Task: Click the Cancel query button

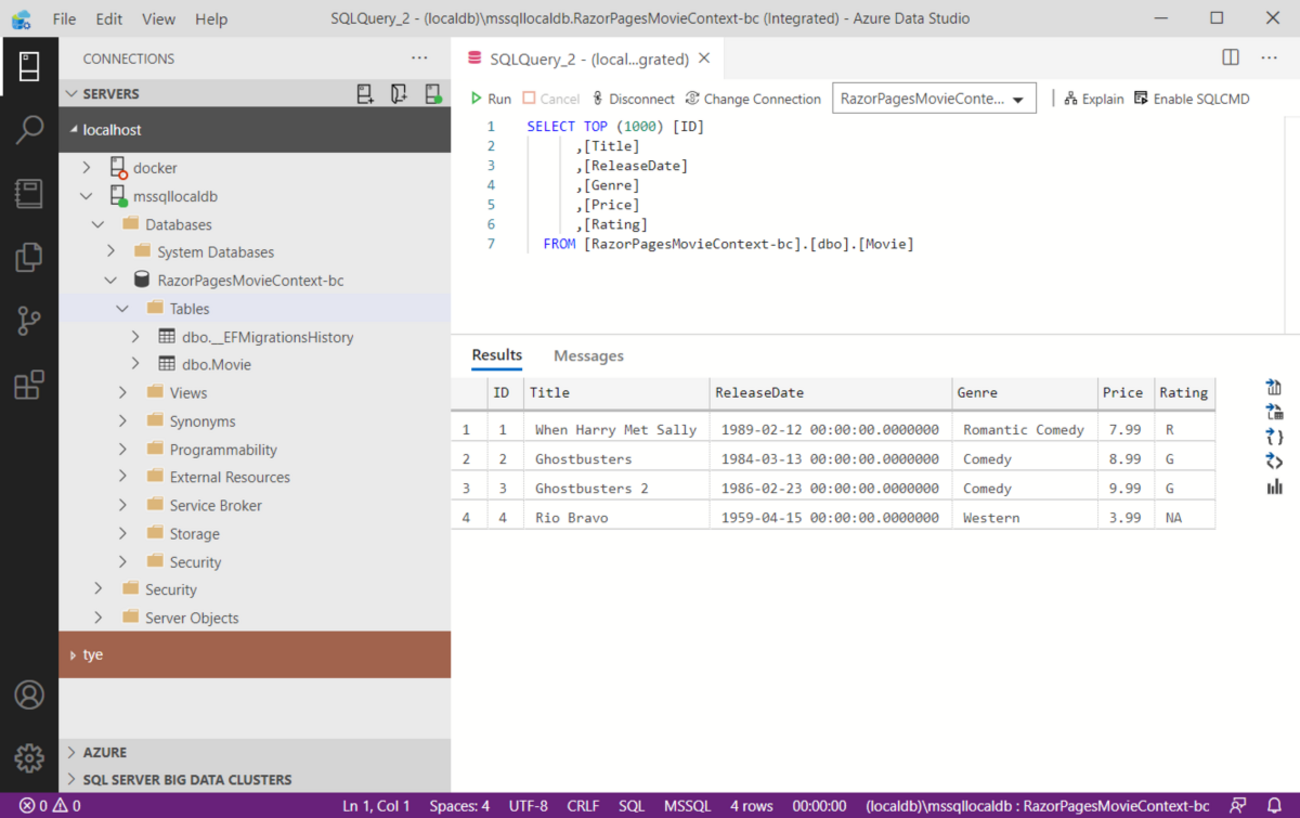Action: pos(551,99)
